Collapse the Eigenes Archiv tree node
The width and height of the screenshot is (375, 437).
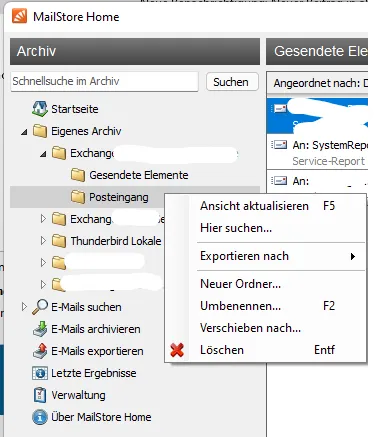pos(24,132)
